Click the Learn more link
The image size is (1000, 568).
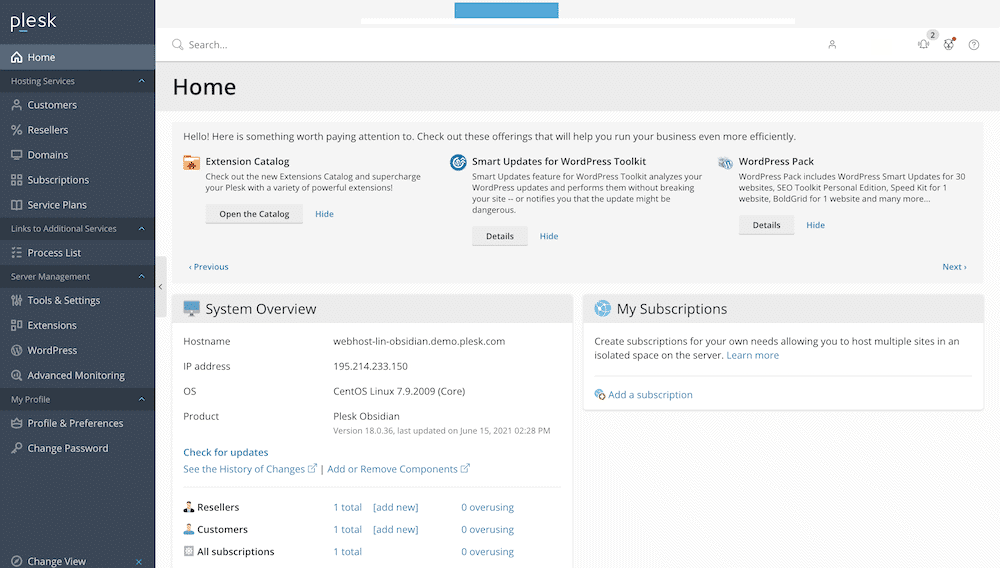point(753,355)
